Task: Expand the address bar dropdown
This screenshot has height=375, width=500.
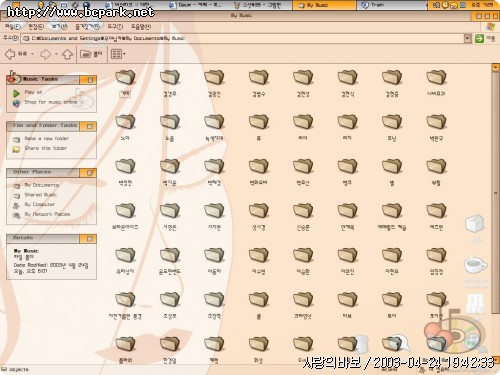Action: (x=467, y=38)
